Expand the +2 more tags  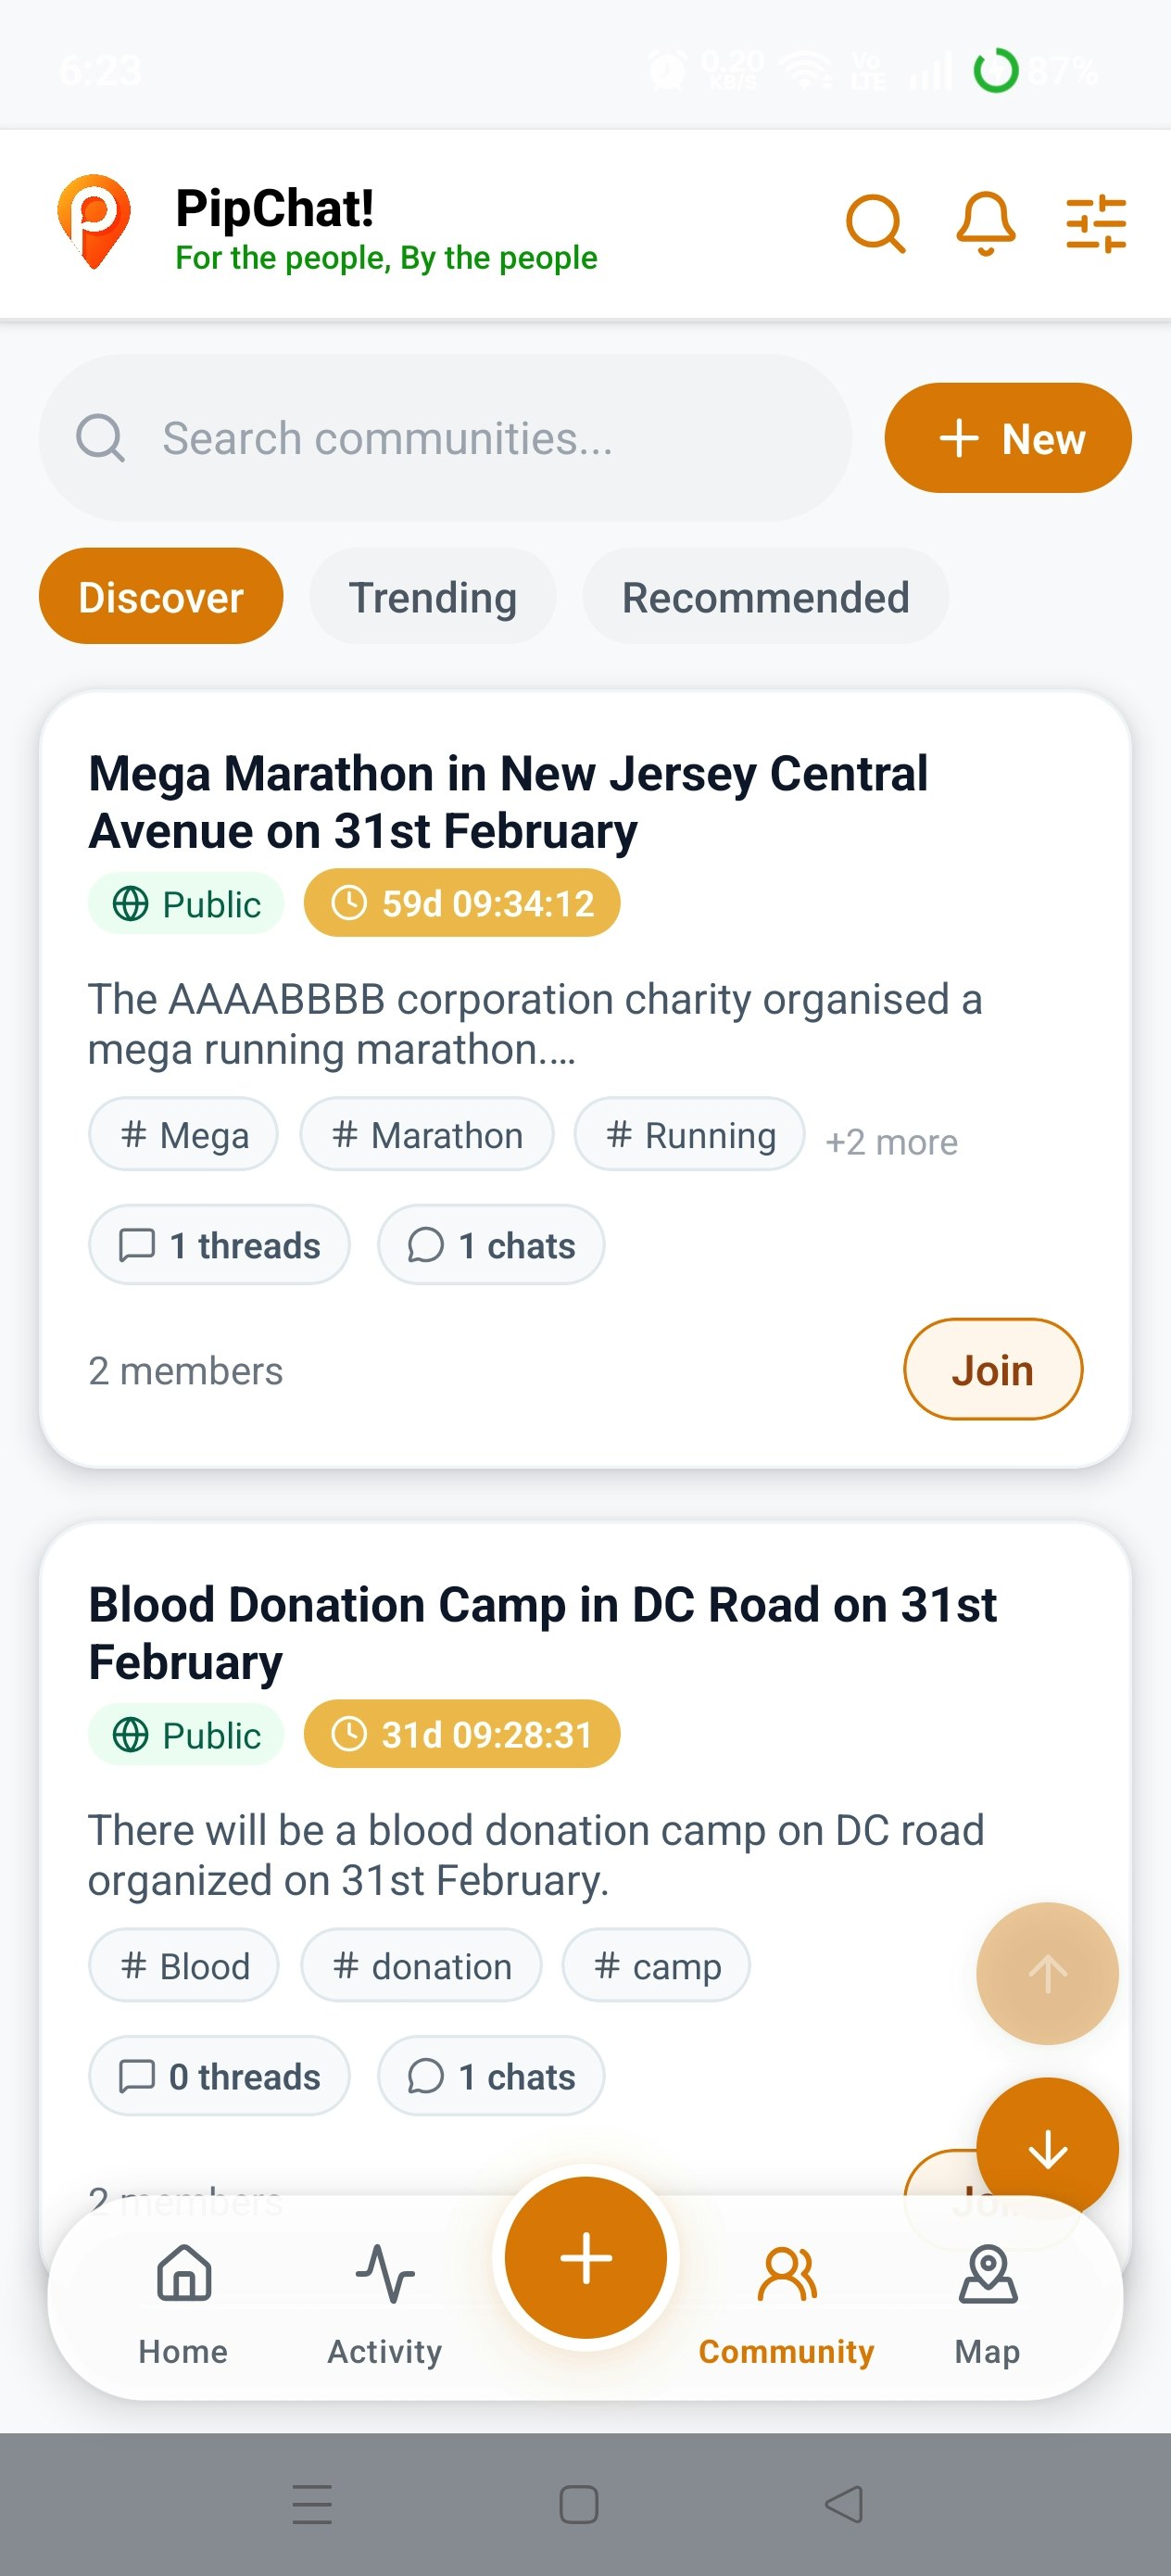(x=891, y=1141)
